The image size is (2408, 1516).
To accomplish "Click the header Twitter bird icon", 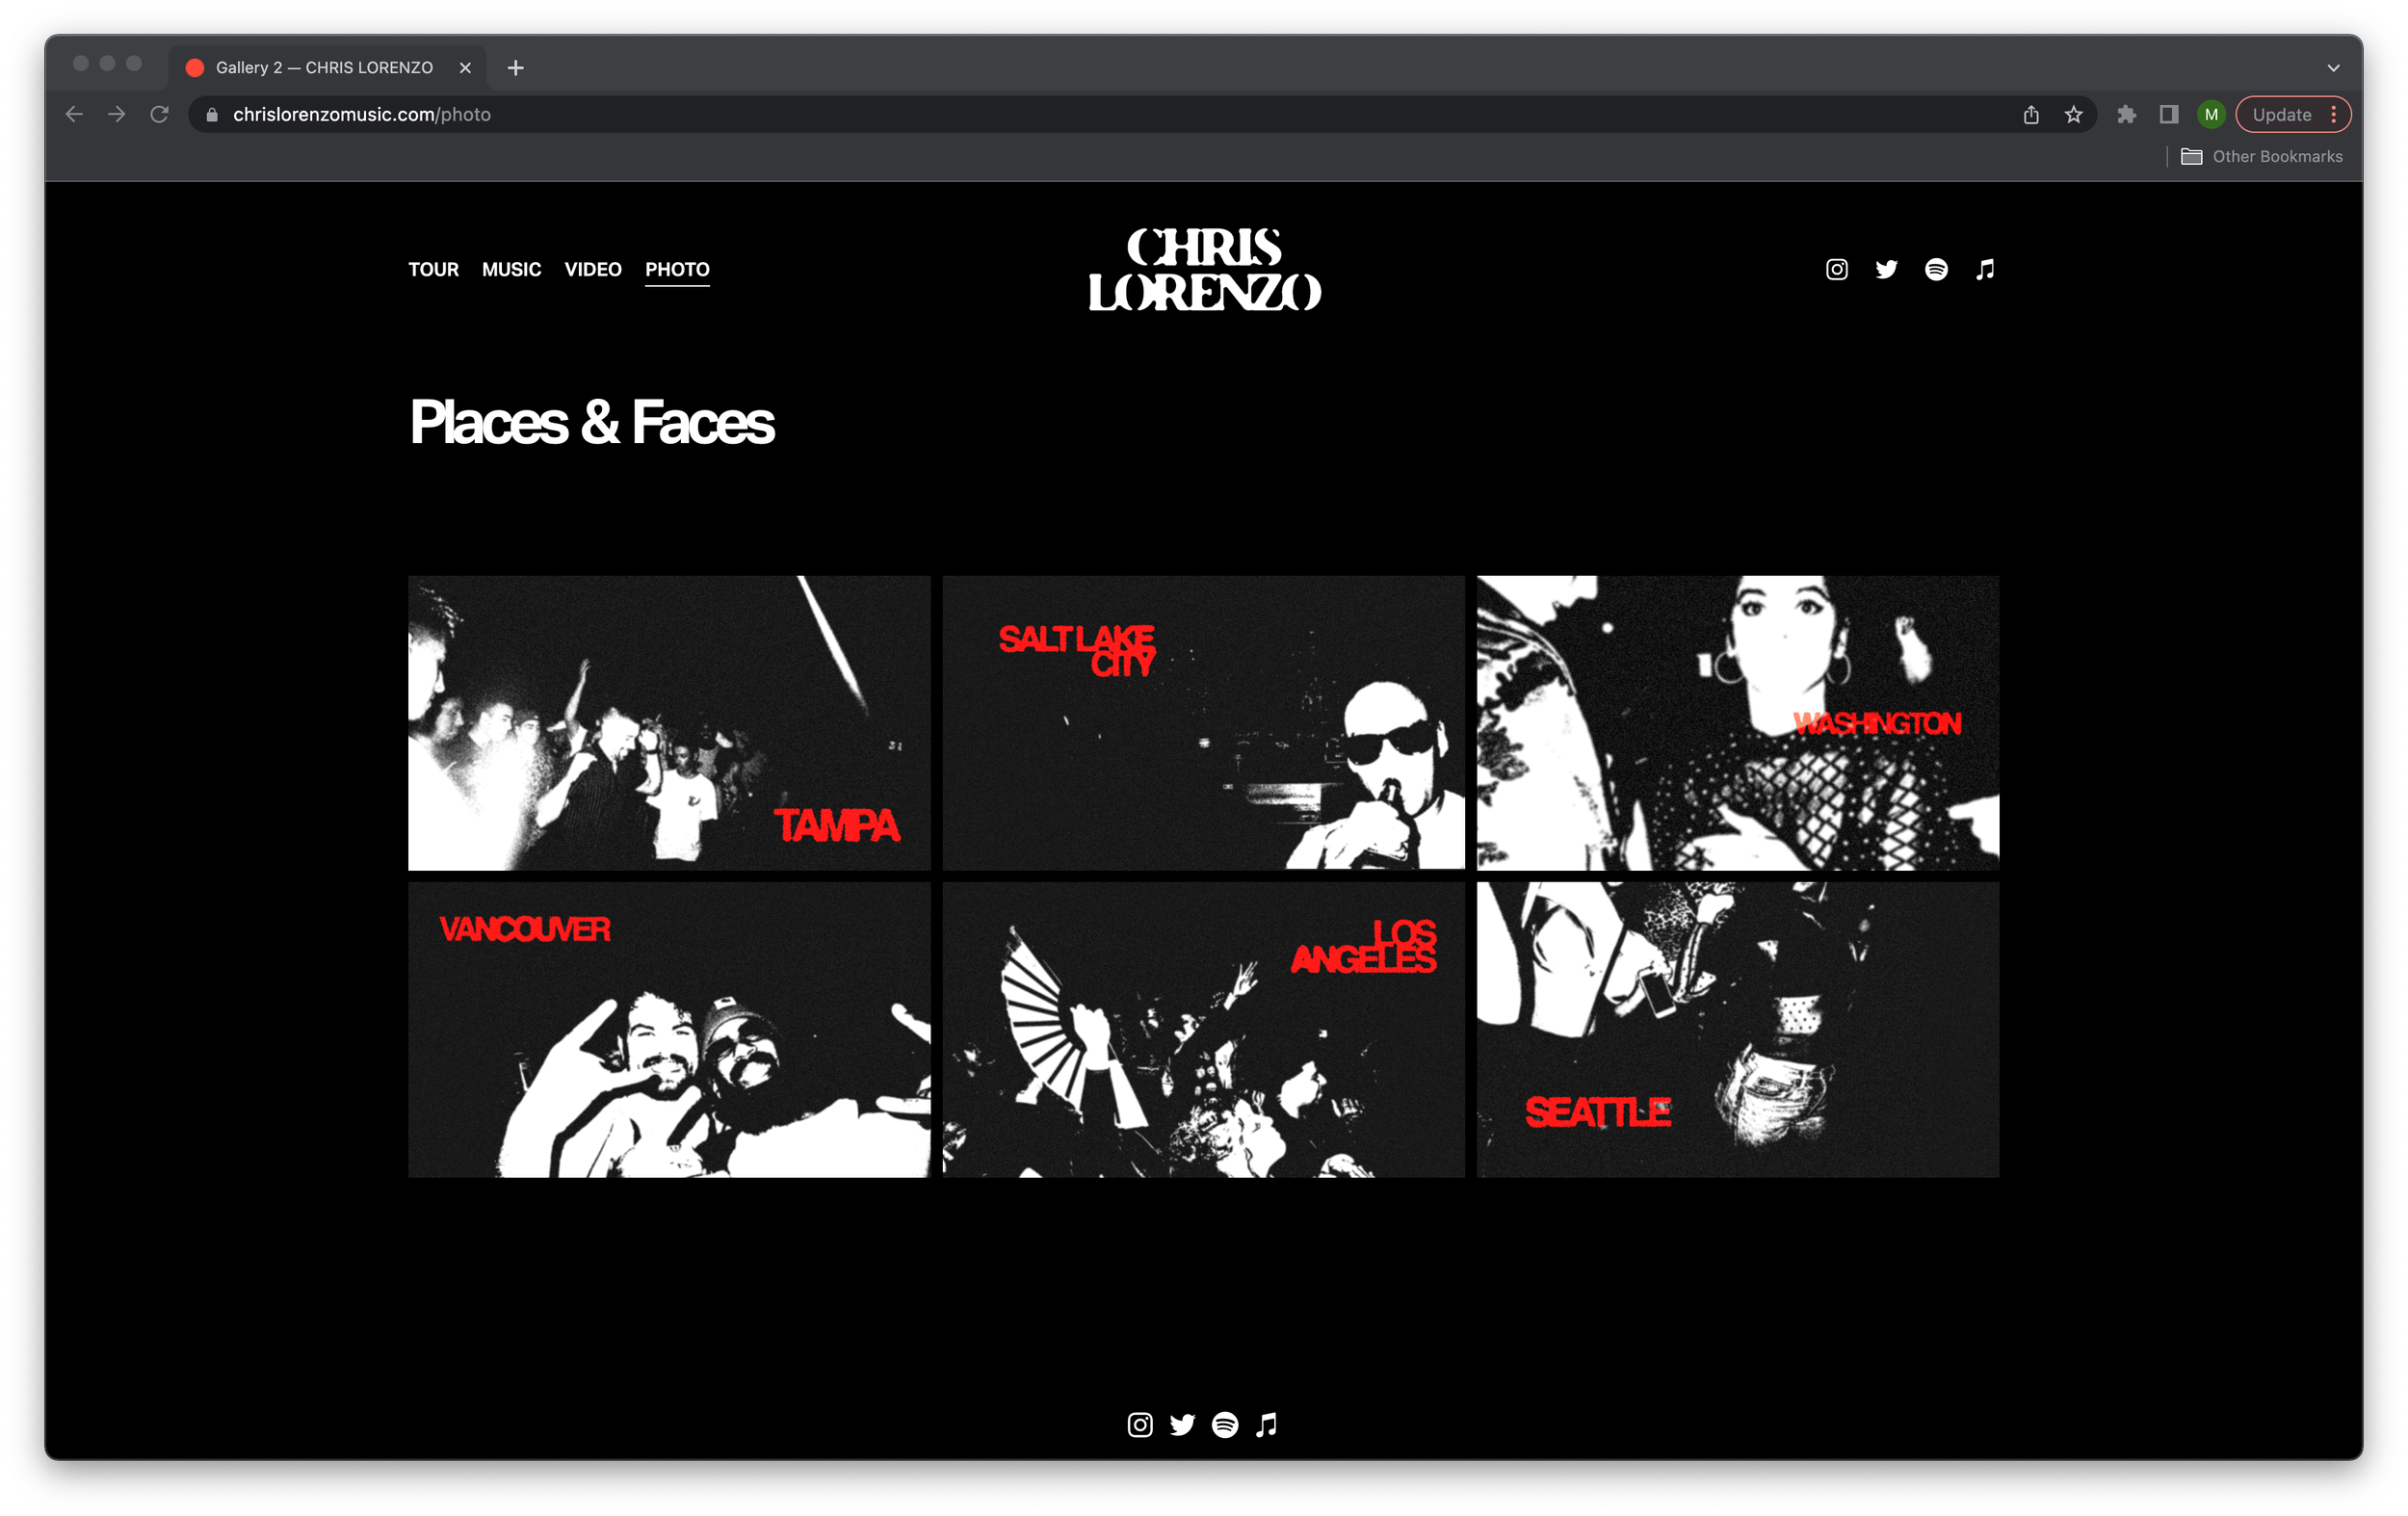I will click(x=1886, y=269).
